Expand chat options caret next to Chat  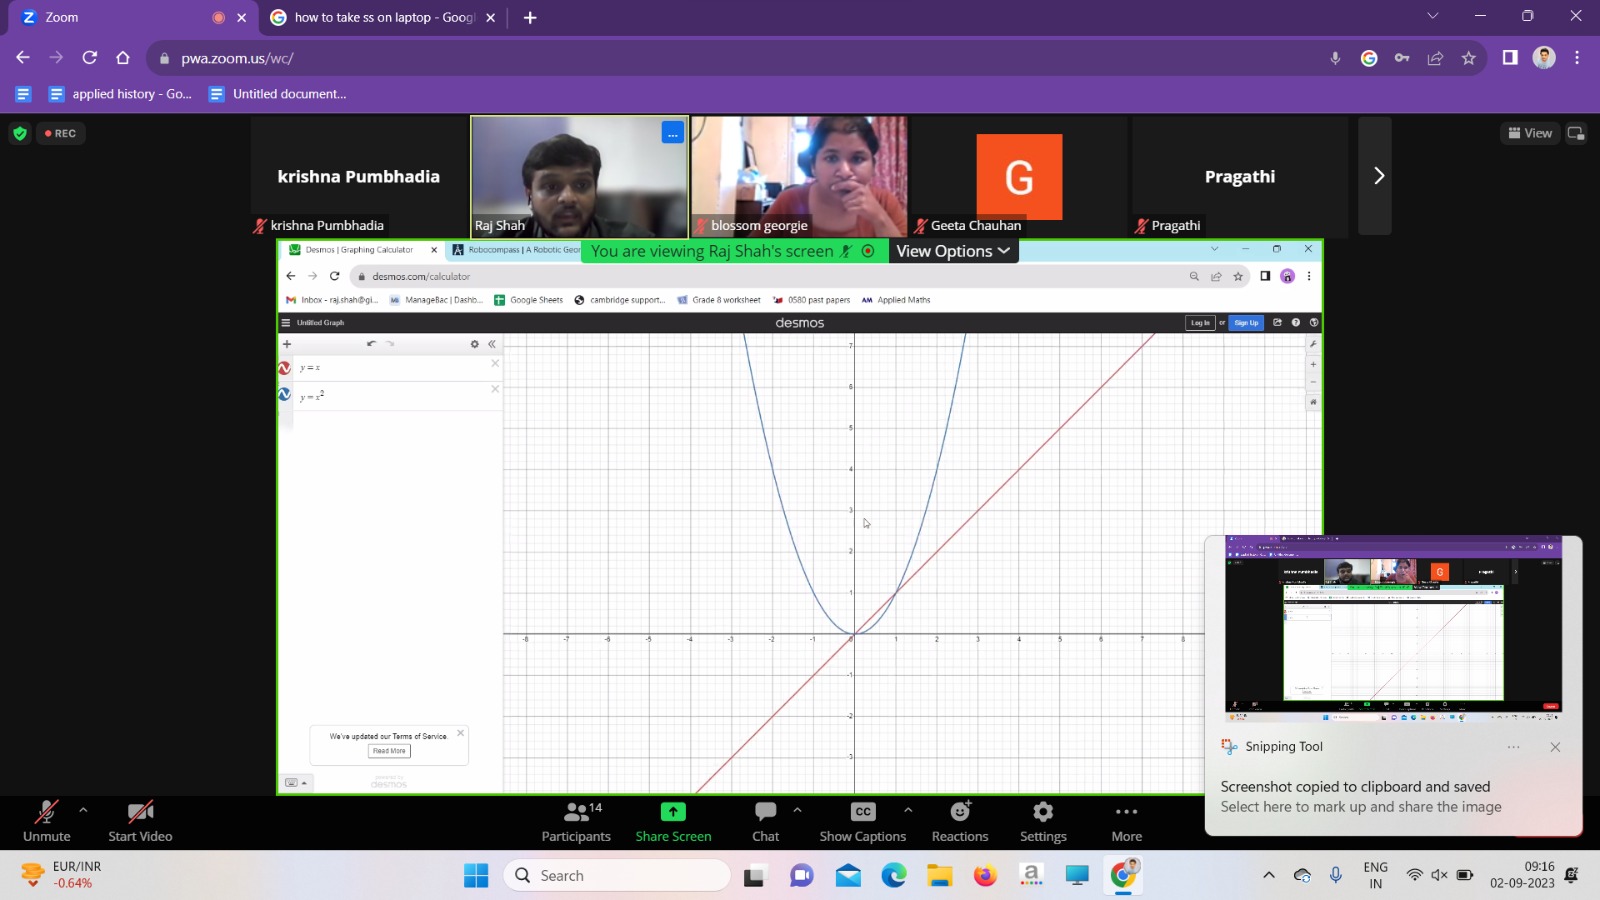click(797, 810)
